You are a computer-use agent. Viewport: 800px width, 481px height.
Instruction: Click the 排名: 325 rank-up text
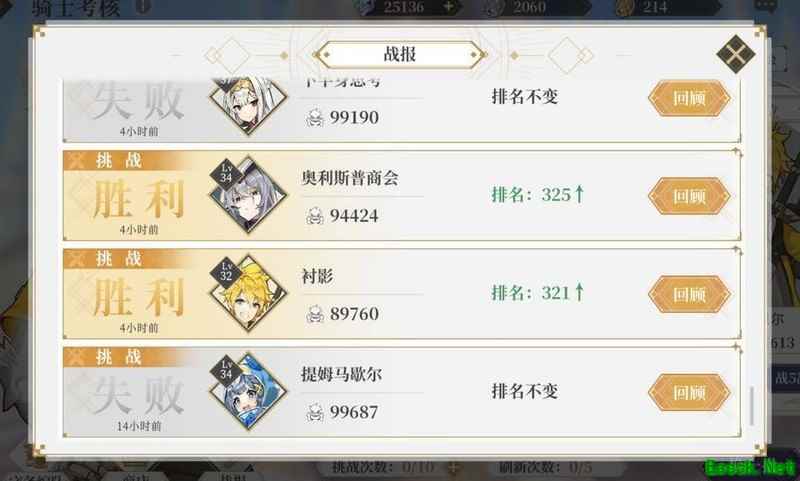[538, 194]
